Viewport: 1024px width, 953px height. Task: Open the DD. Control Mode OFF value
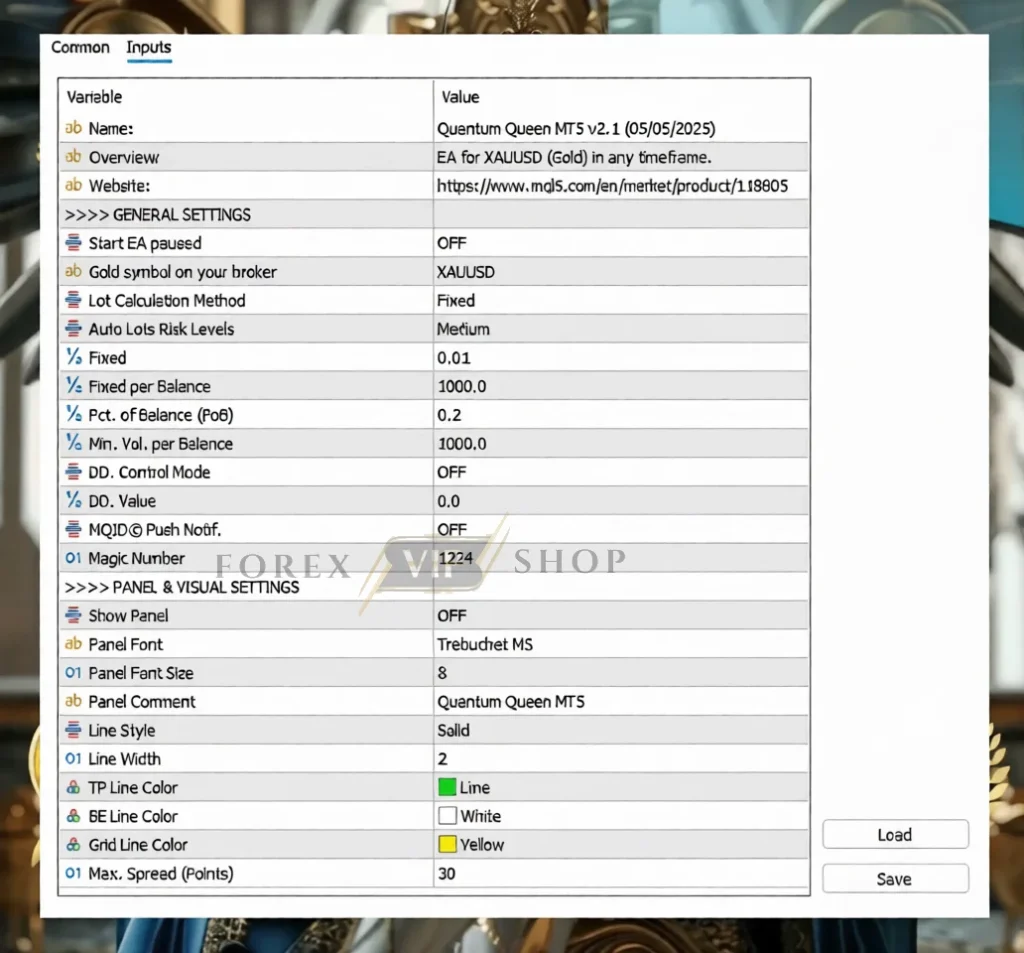click(x=621, y=472)
